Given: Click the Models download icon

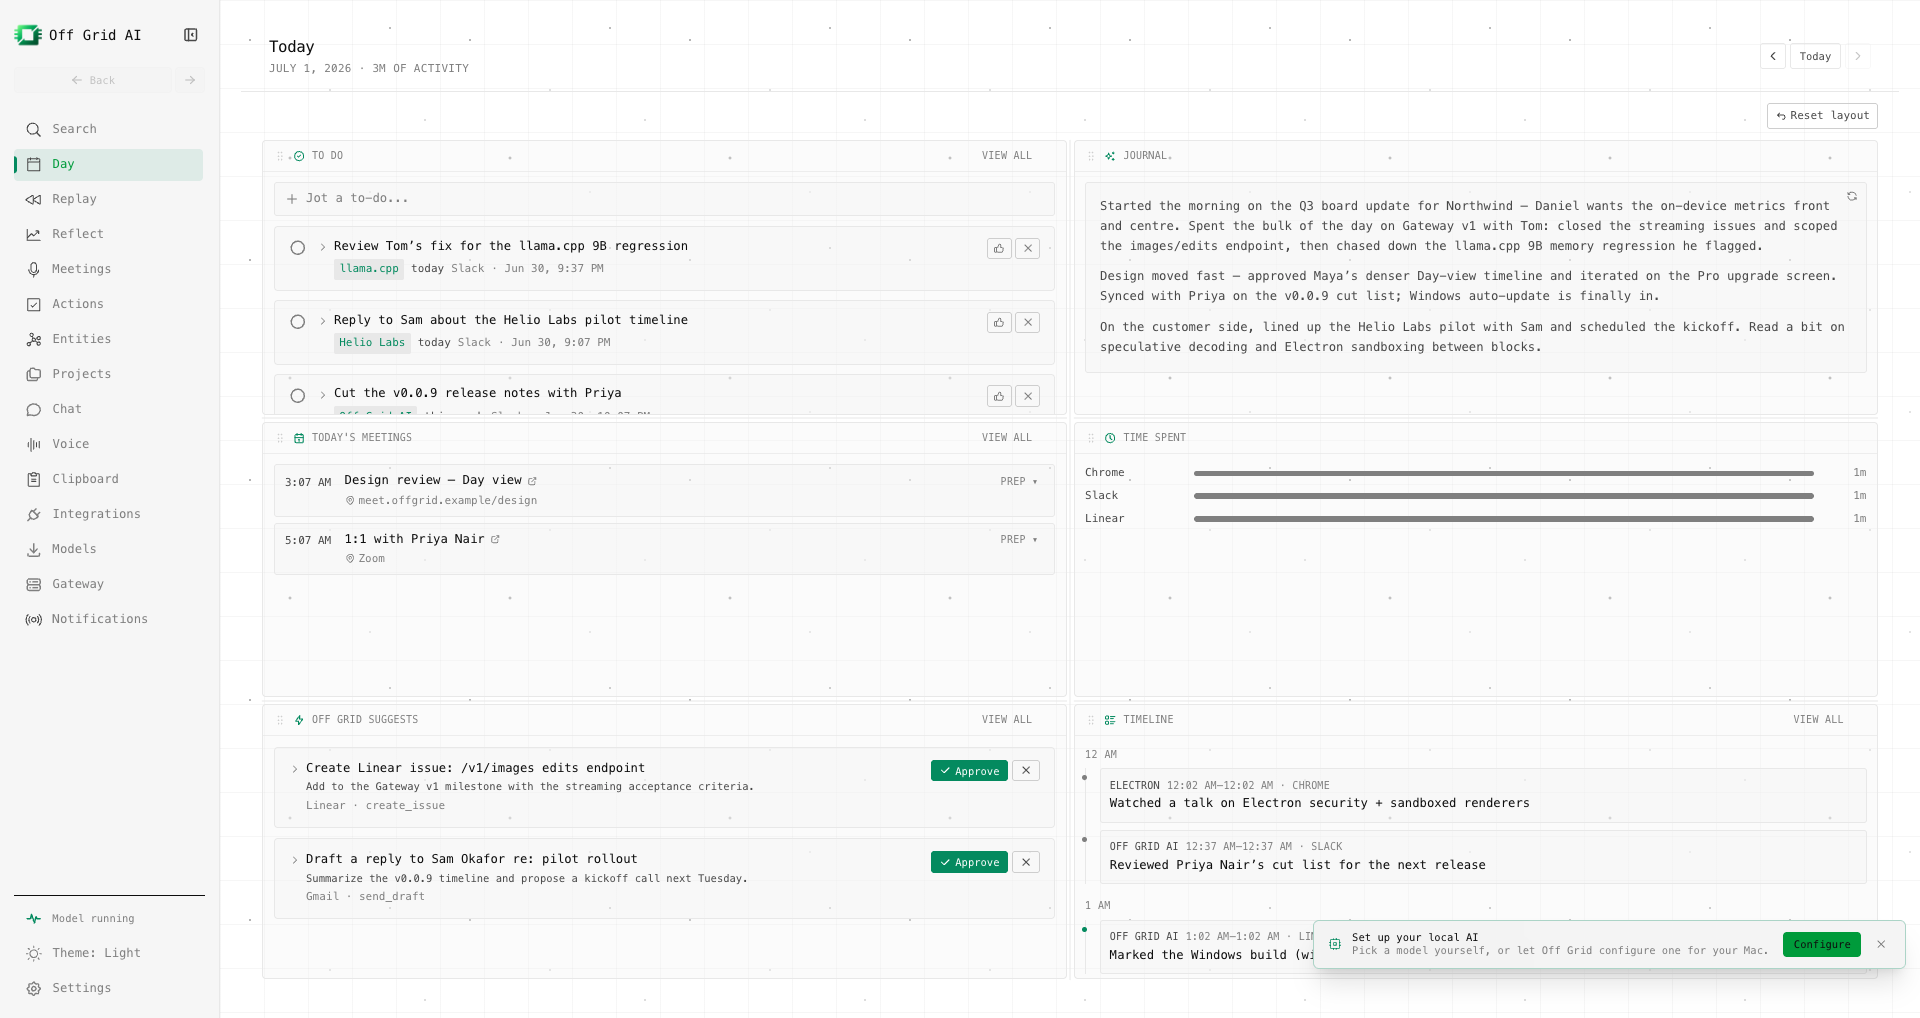Looking at the screenshot, I should point(34,549).
